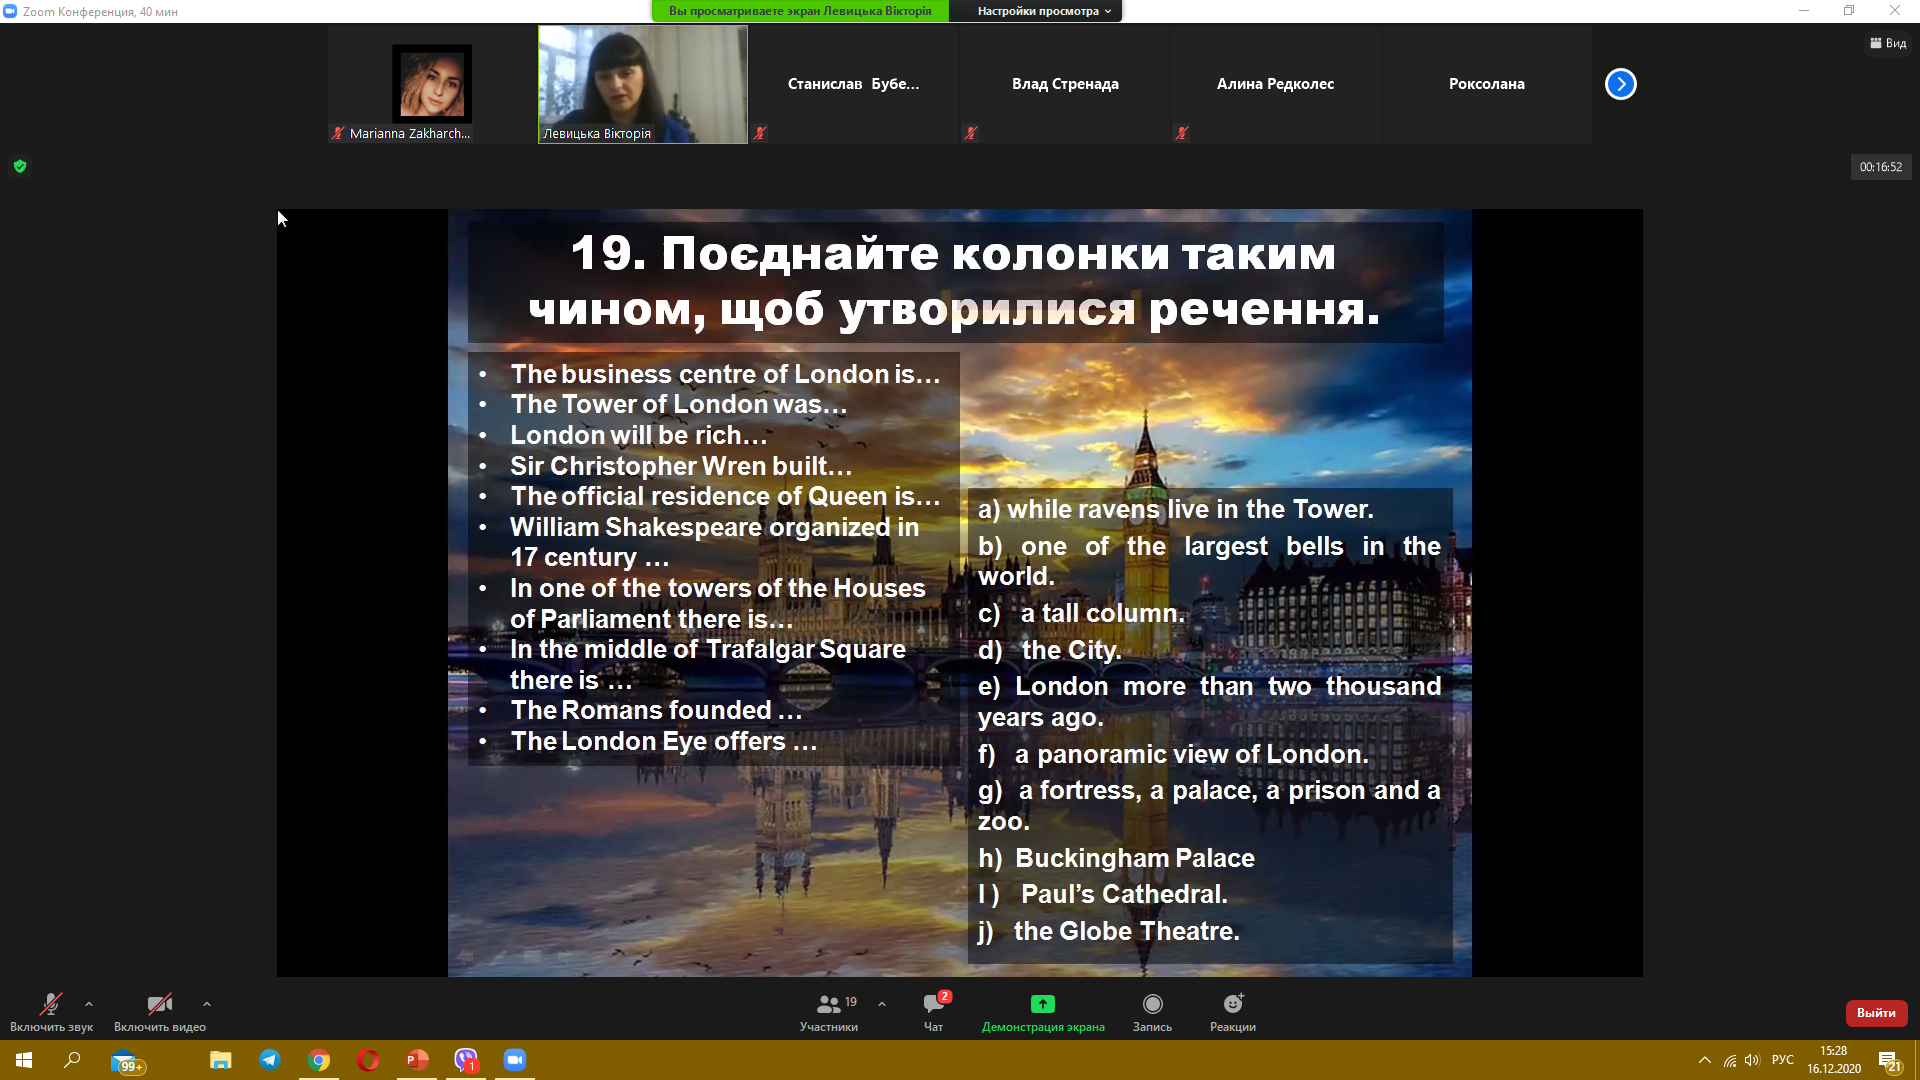Show next participants with blue arrow
The width and height of the screenshot is (1920, 1080).
[1620, 84]
